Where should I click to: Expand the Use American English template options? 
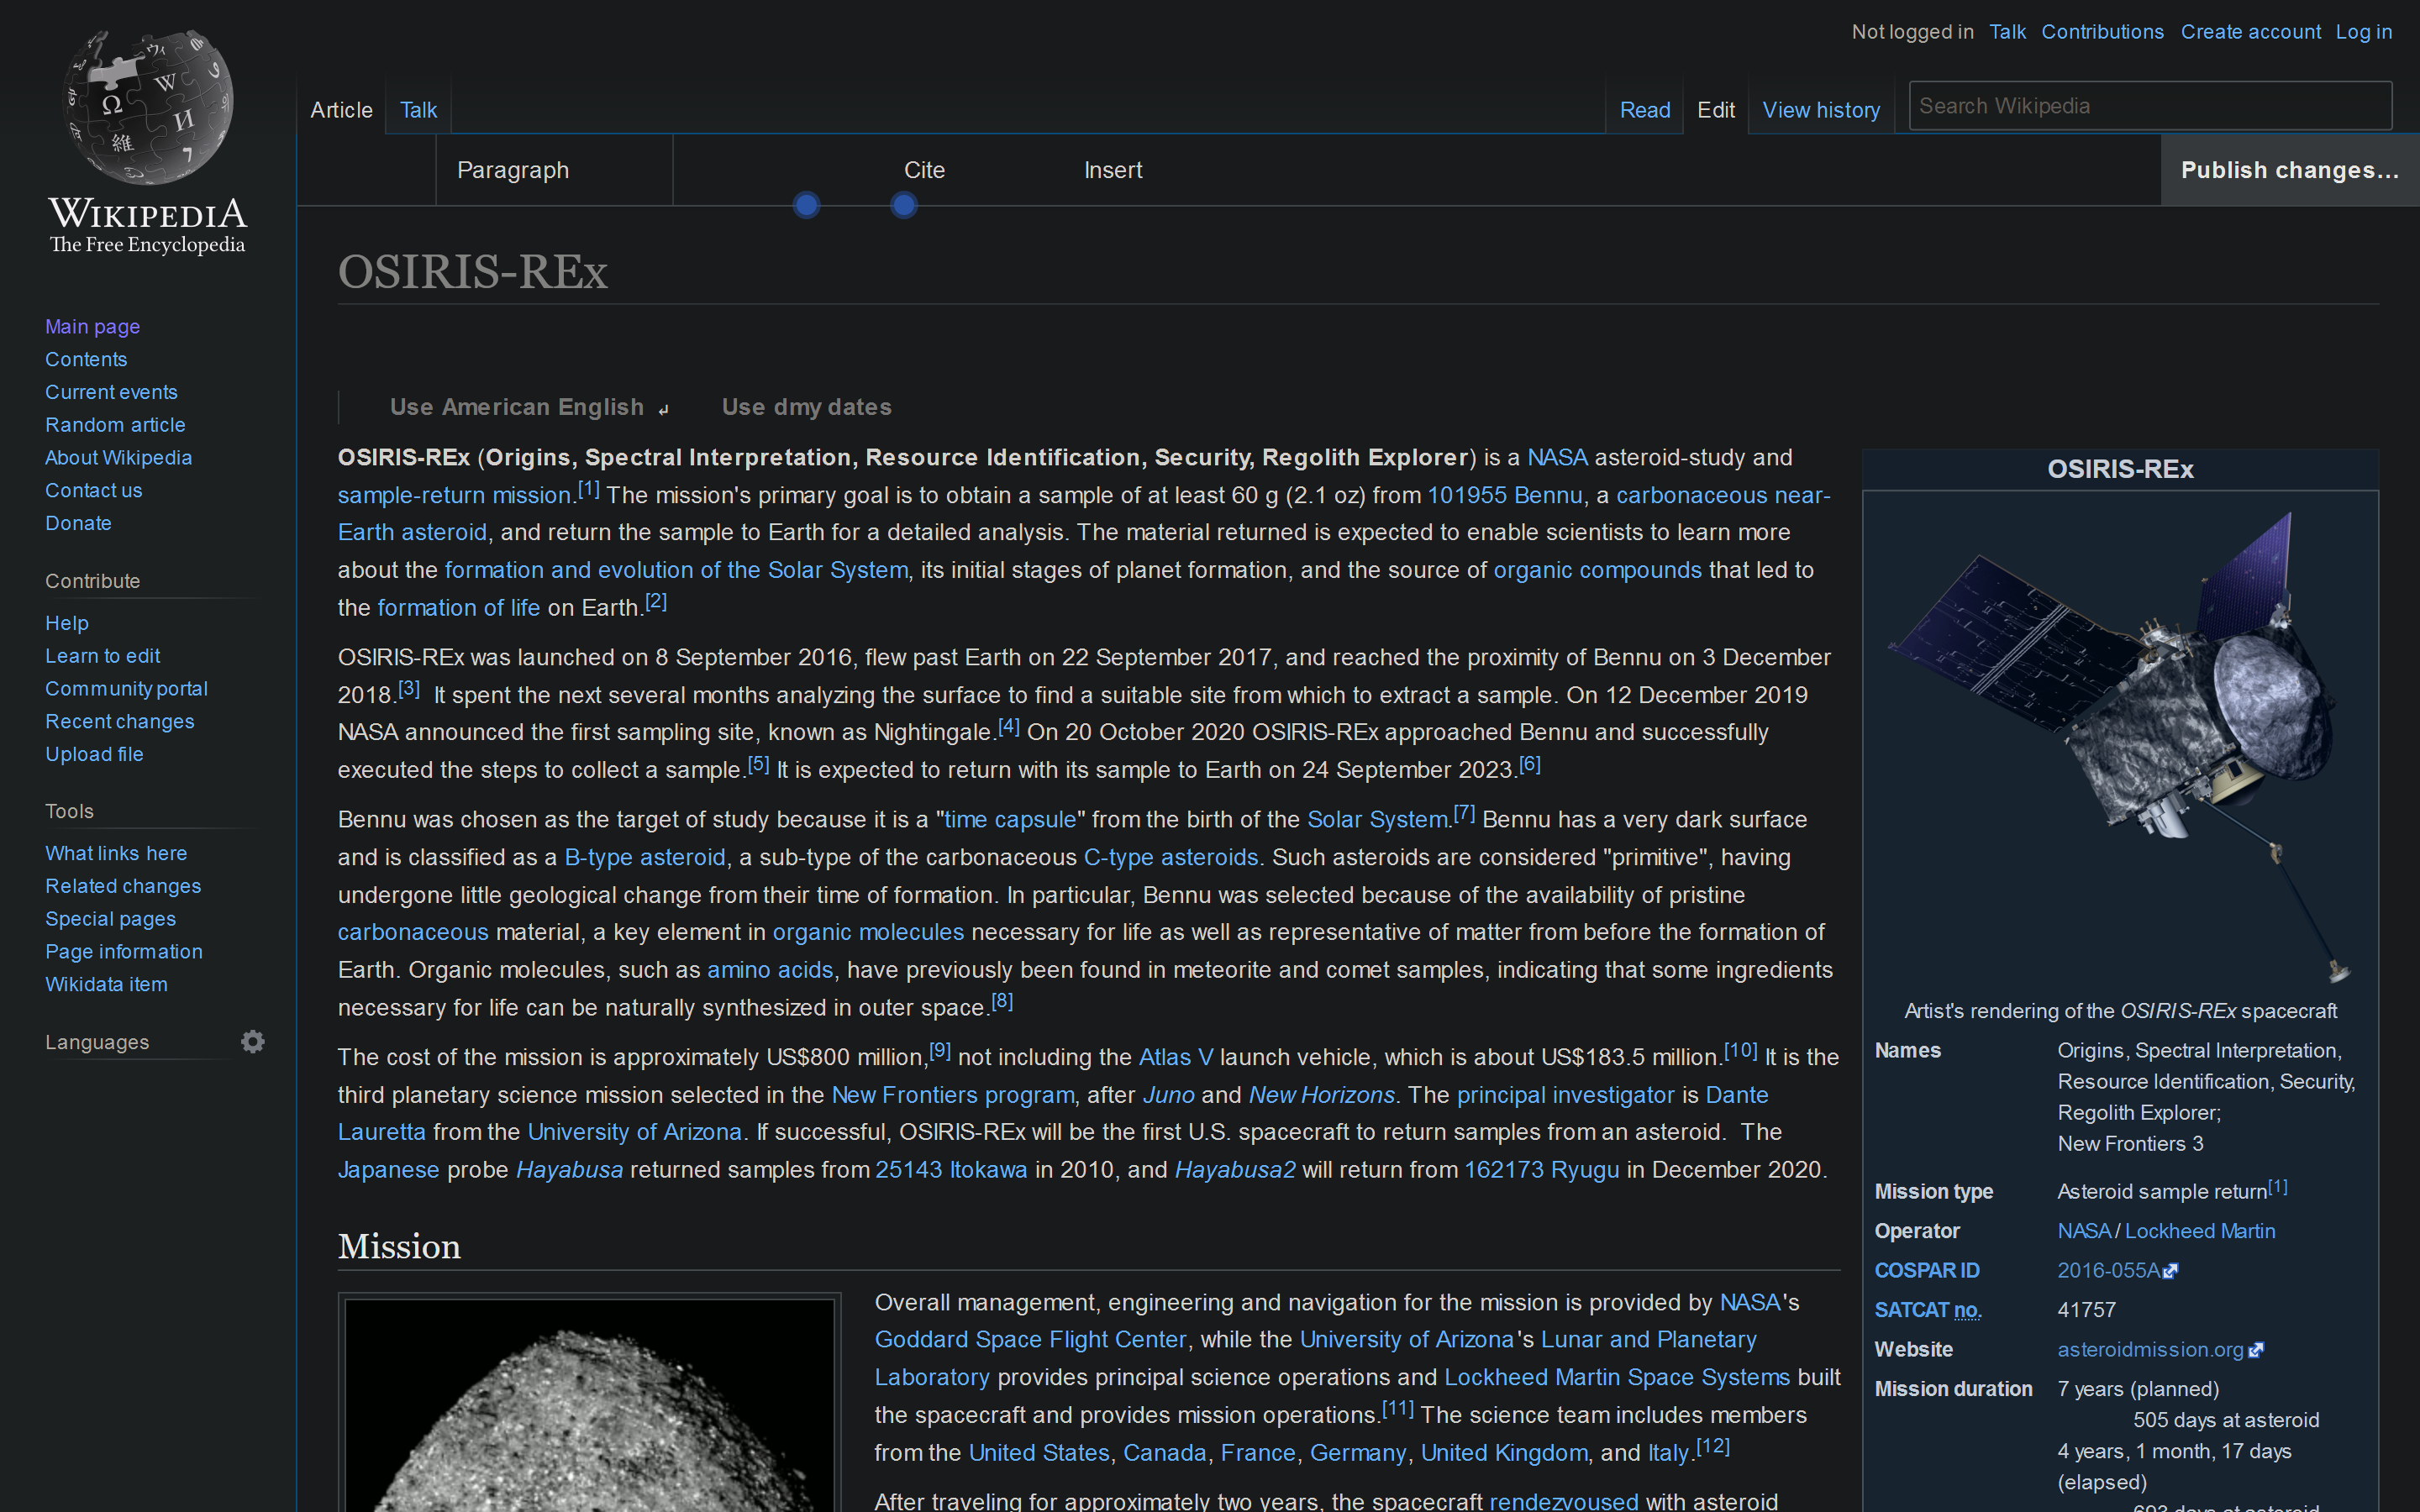[664, 407]
